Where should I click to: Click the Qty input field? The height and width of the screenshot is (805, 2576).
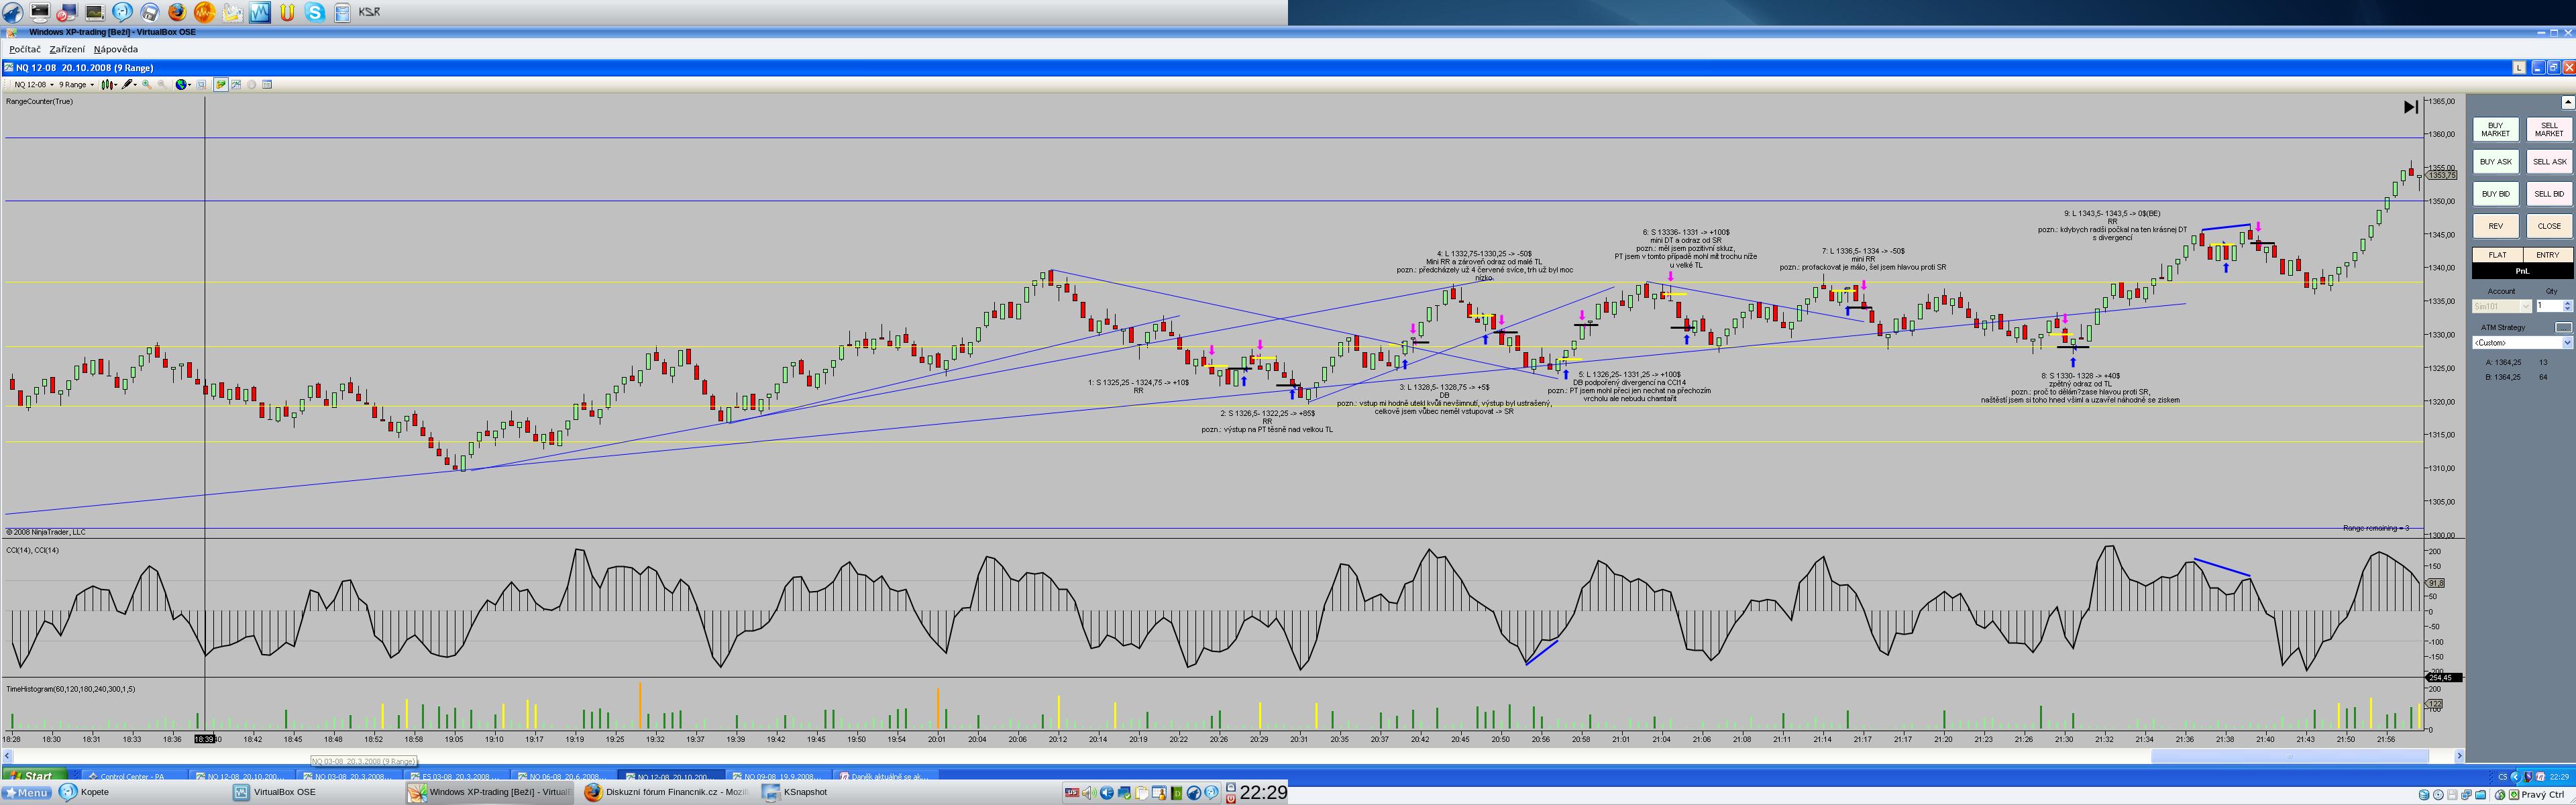2548,306
